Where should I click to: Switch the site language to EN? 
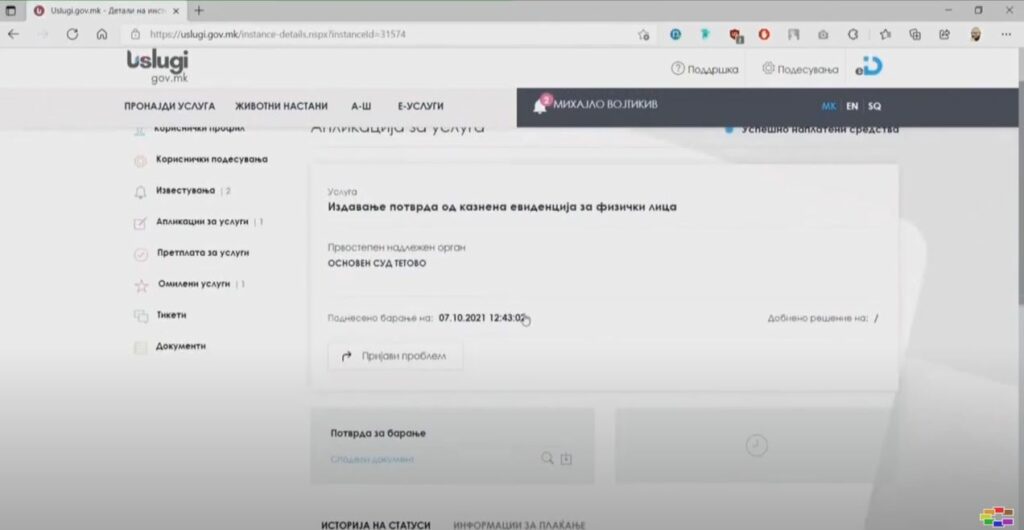(x=852, y=106)
